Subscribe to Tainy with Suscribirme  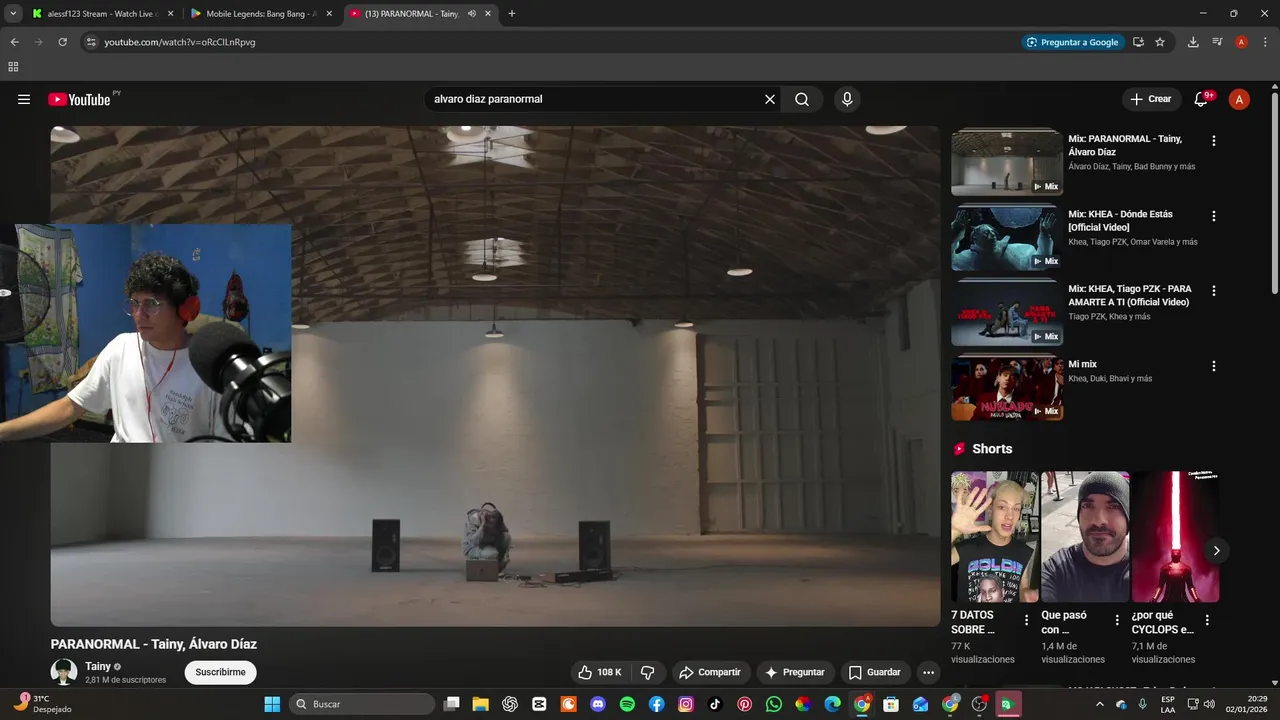220,672
